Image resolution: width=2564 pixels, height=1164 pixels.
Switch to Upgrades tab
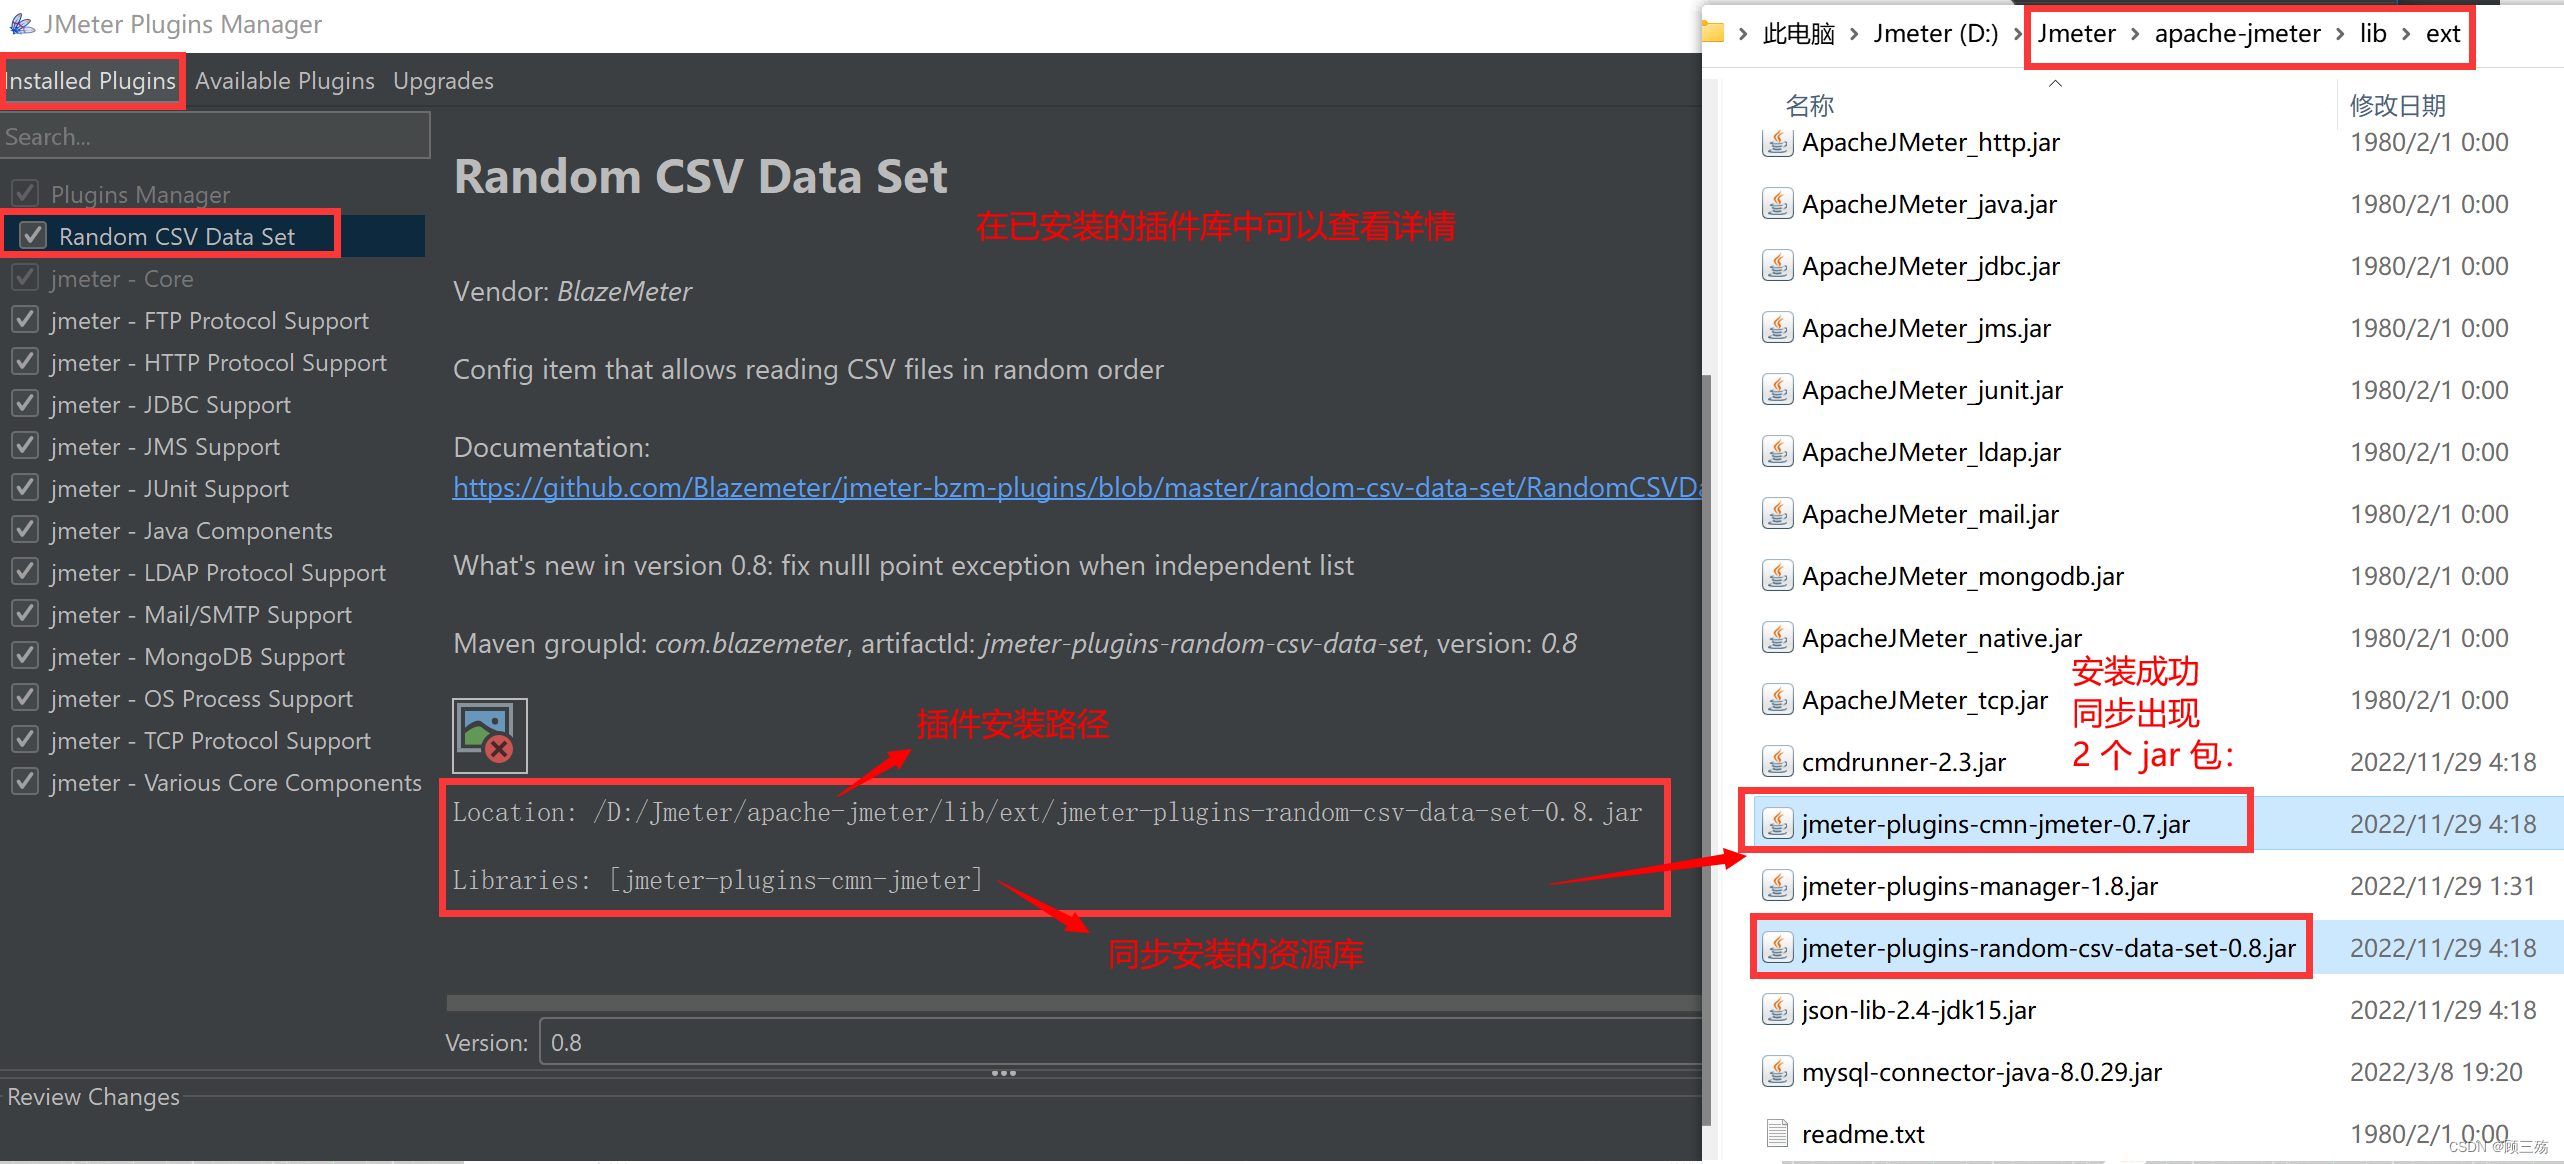443,81
